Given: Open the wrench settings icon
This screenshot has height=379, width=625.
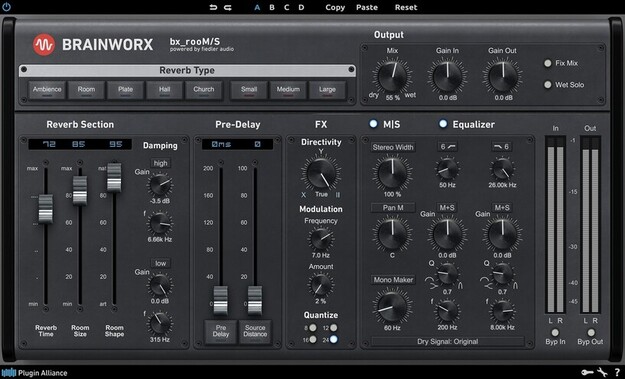Looking at the screenshot, I should coord(602,372).
